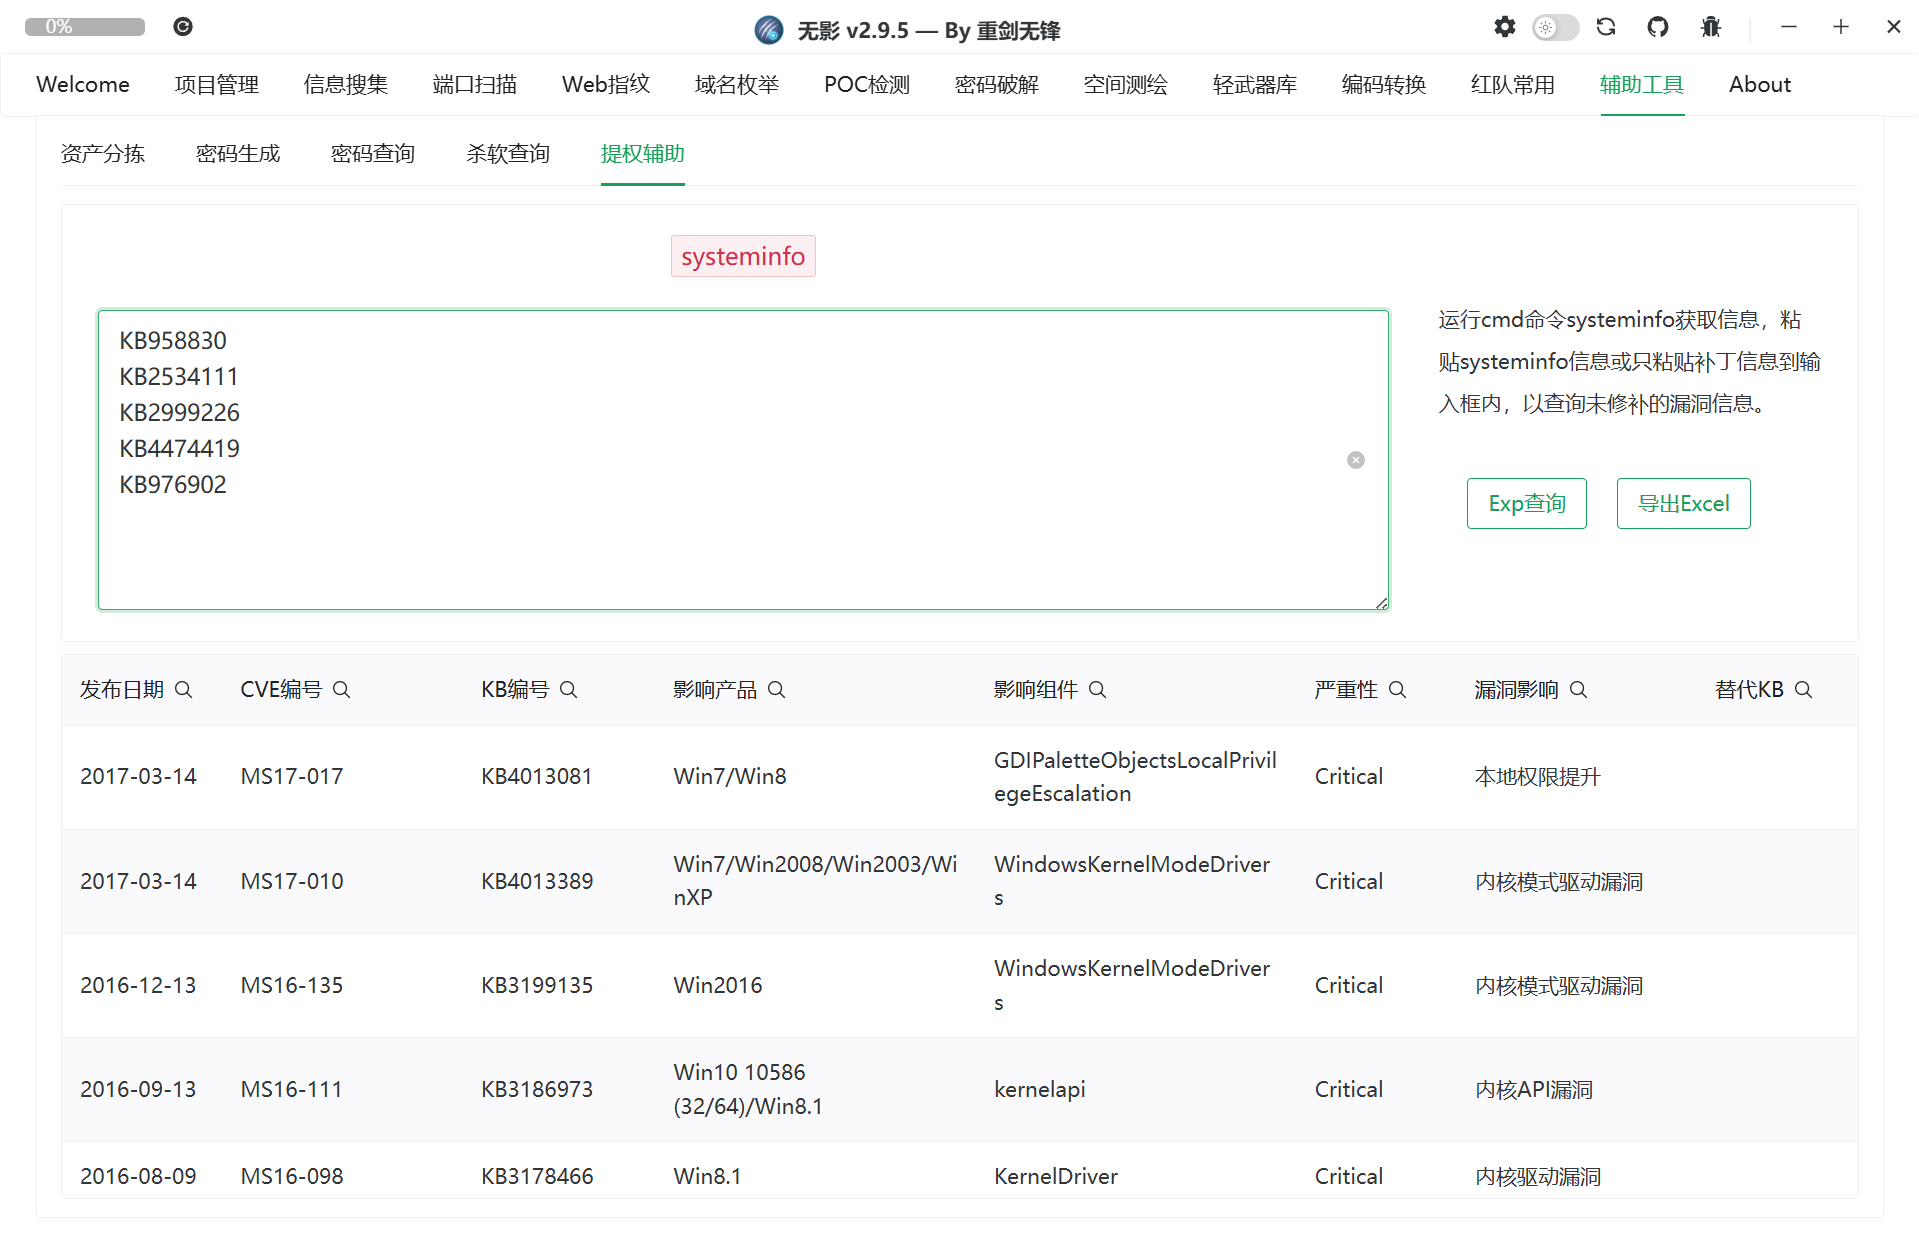Click inside the KB patch list textarea

pos(742,540)
